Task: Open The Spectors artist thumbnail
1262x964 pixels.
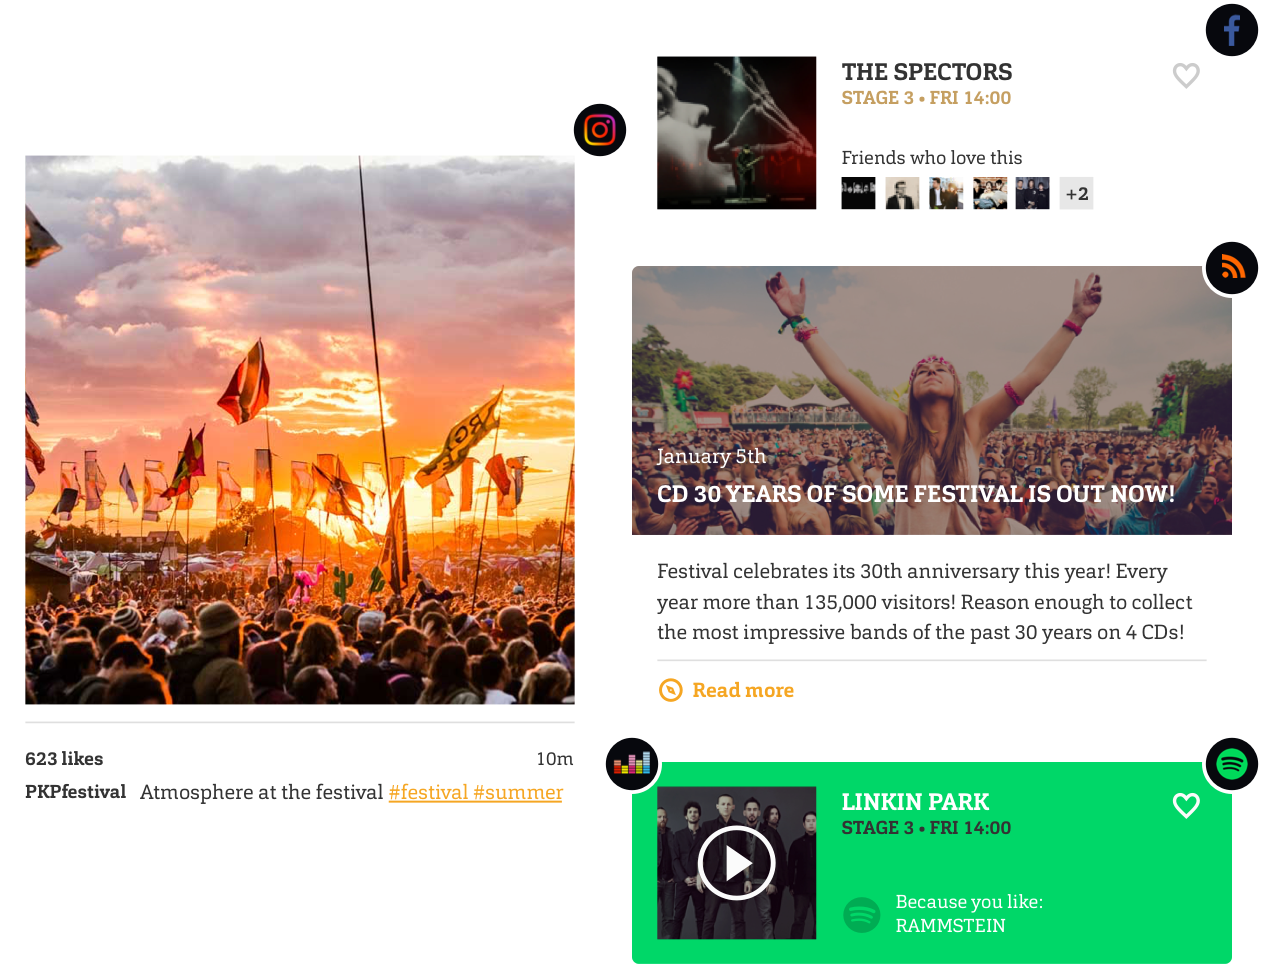Action: coord(736,133)
